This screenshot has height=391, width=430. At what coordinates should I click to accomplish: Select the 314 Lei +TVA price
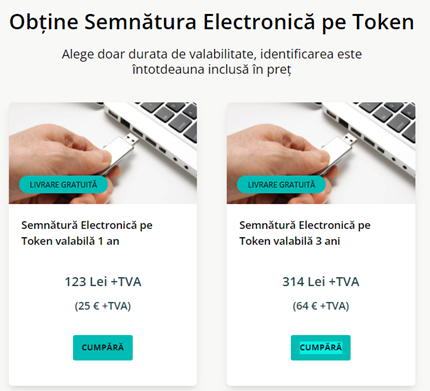(x=321, y=282)
